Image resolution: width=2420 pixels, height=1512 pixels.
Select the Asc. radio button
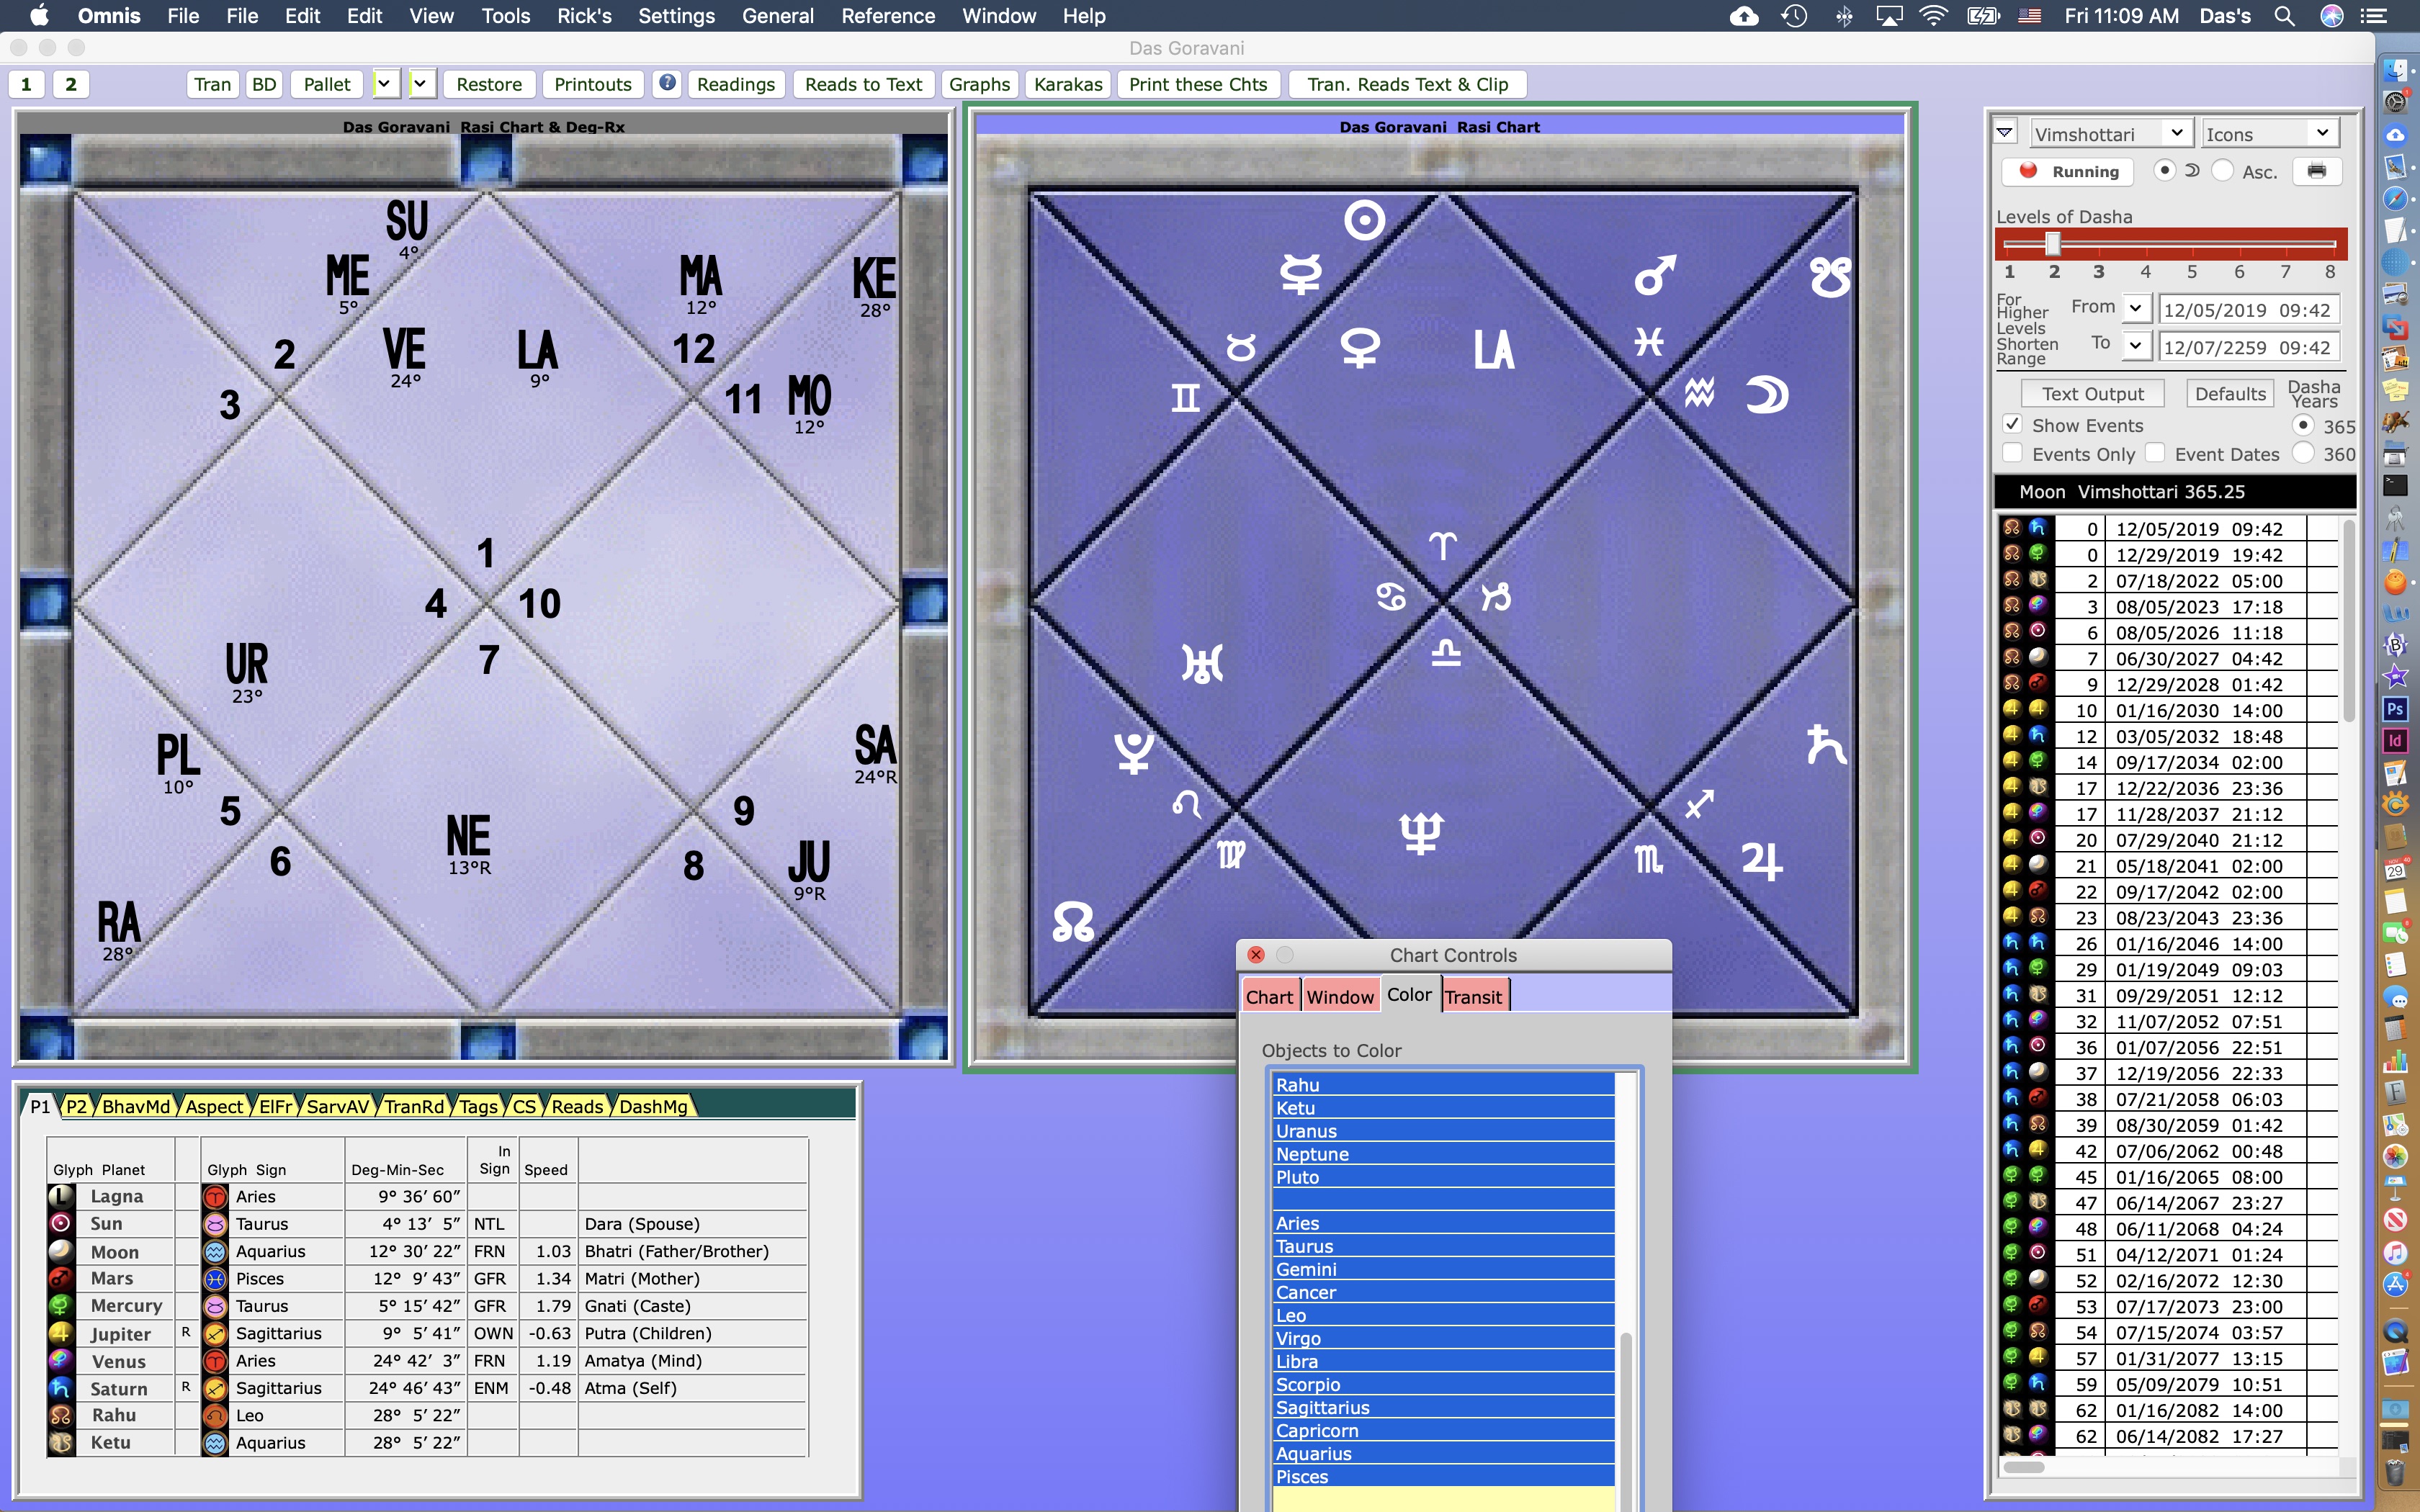click(x=2222, y=171)
